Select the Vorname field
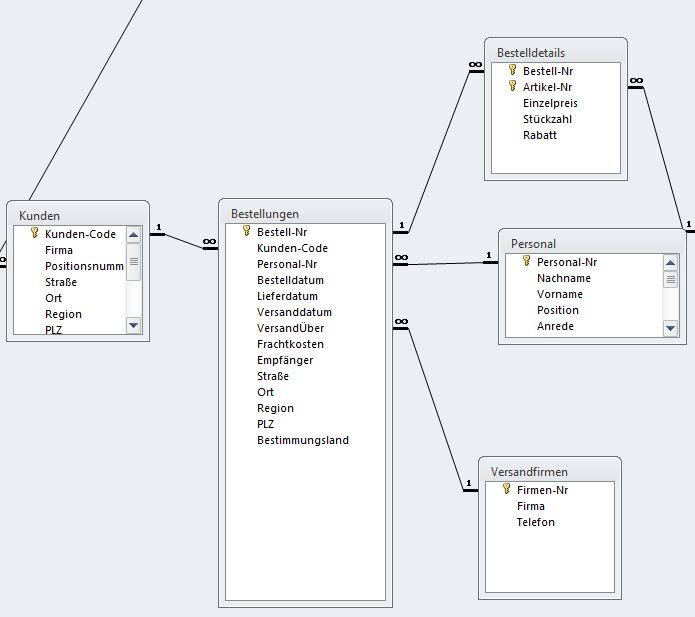The image size is (695, 617). point(560,294)
